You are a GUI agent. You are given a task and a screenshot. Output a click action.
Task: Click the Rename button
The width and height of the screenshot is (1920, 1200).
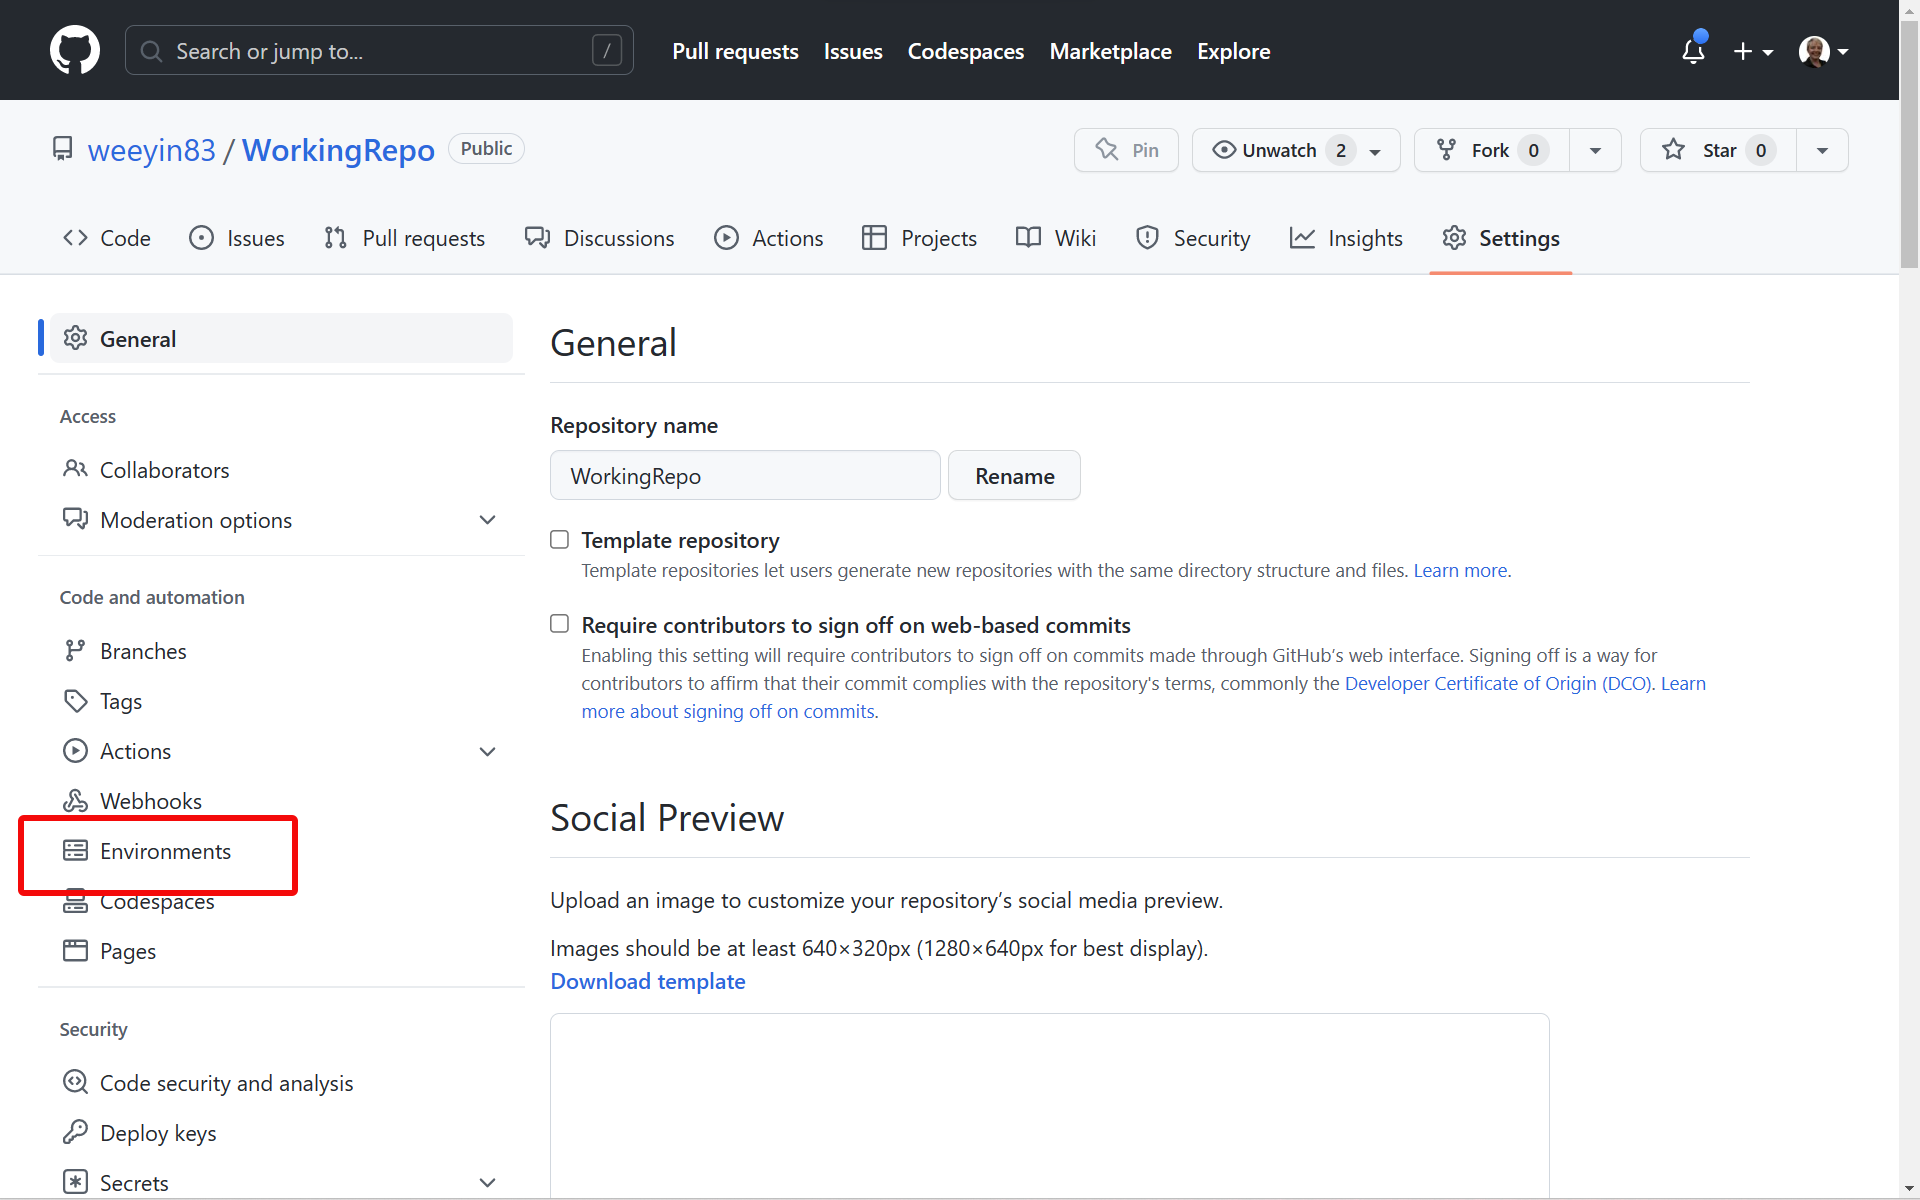1014,475
